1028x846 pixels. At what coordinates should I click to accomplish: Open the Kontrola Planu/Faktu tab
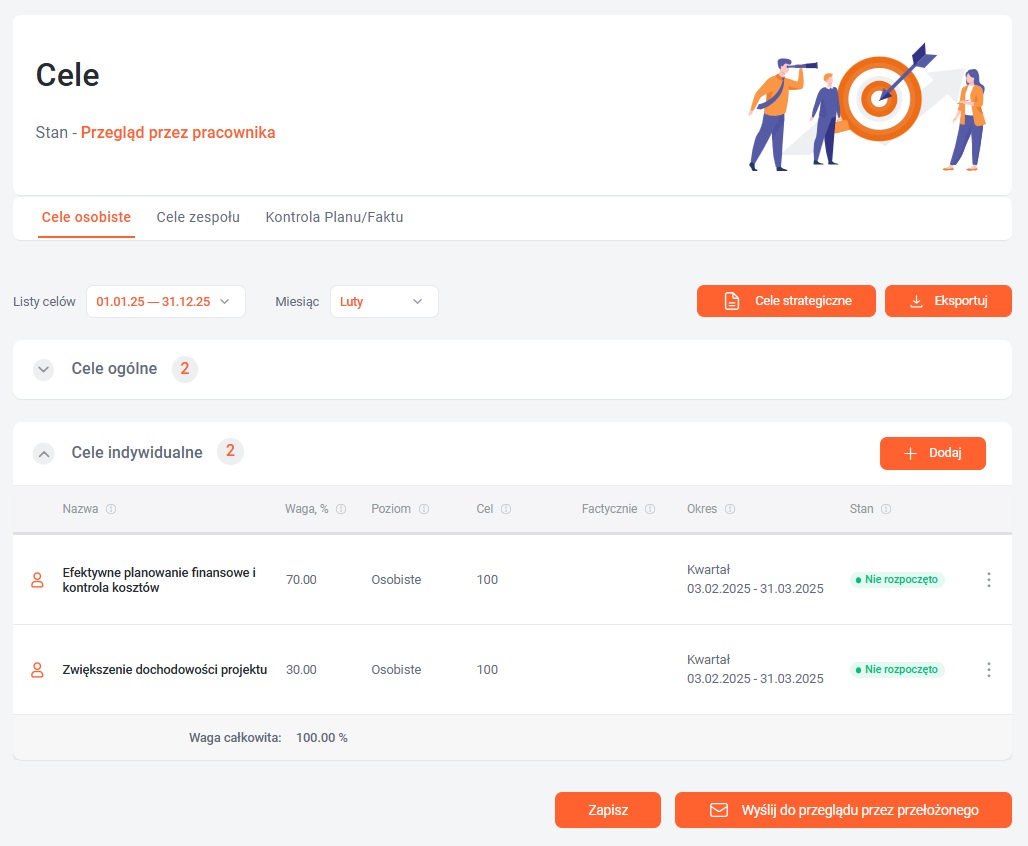point(334,217)
